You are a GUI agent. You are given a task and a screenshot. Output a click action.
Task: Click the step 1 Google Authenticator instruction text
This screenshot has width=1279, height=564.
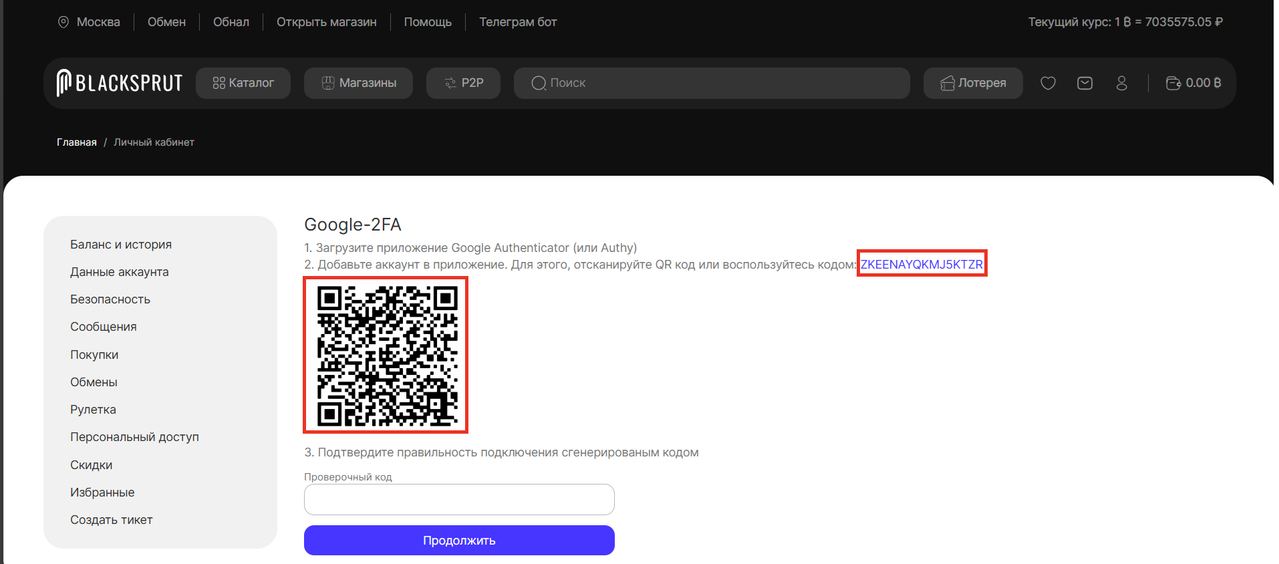[470, 248]
